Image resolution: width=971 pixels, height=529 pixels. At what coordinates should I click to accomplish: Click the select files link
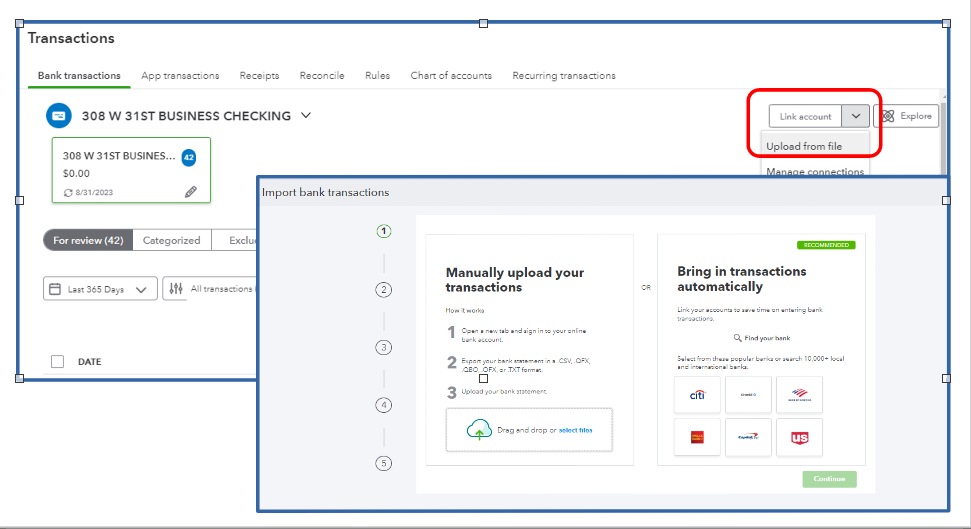pos(576,430)
